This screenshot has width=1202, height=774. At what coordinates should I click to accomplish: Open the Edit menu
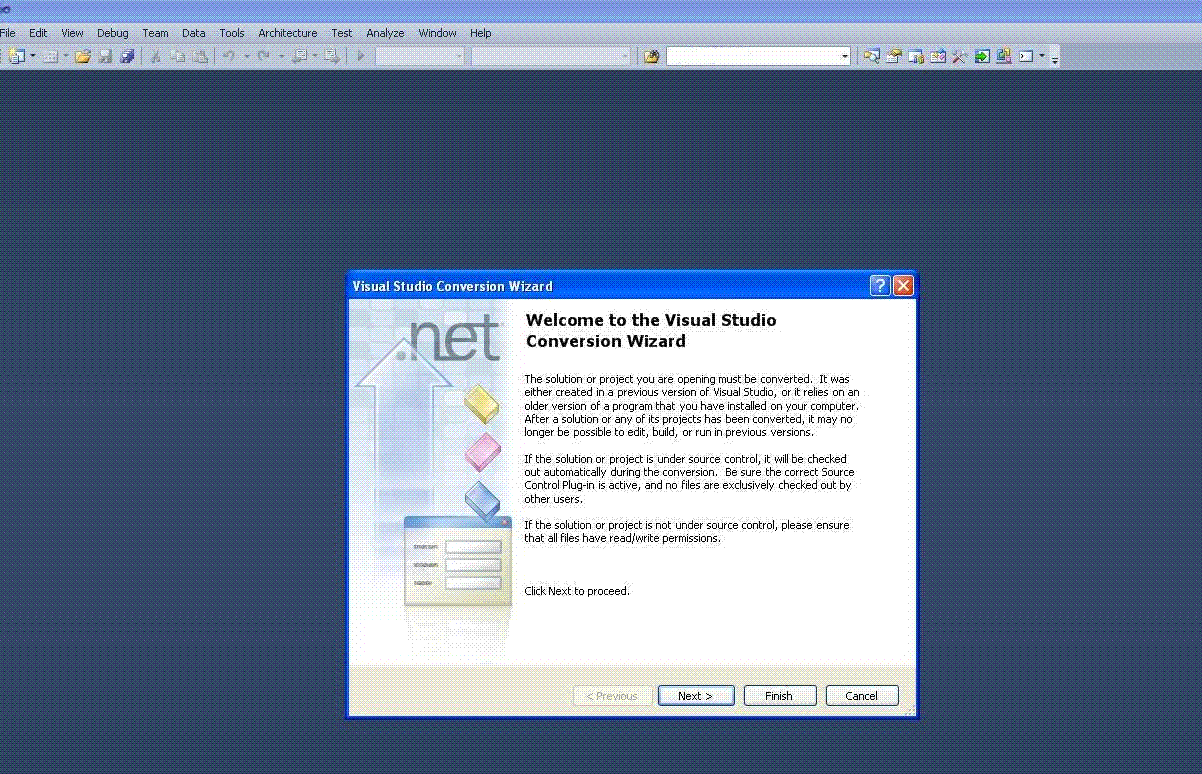tap(38, 33)
